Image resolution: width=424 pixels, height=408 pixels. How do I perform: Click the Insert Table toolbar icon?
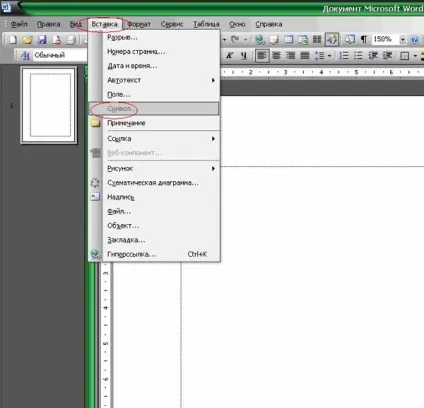pyautogui.click(x=288, y=40)
